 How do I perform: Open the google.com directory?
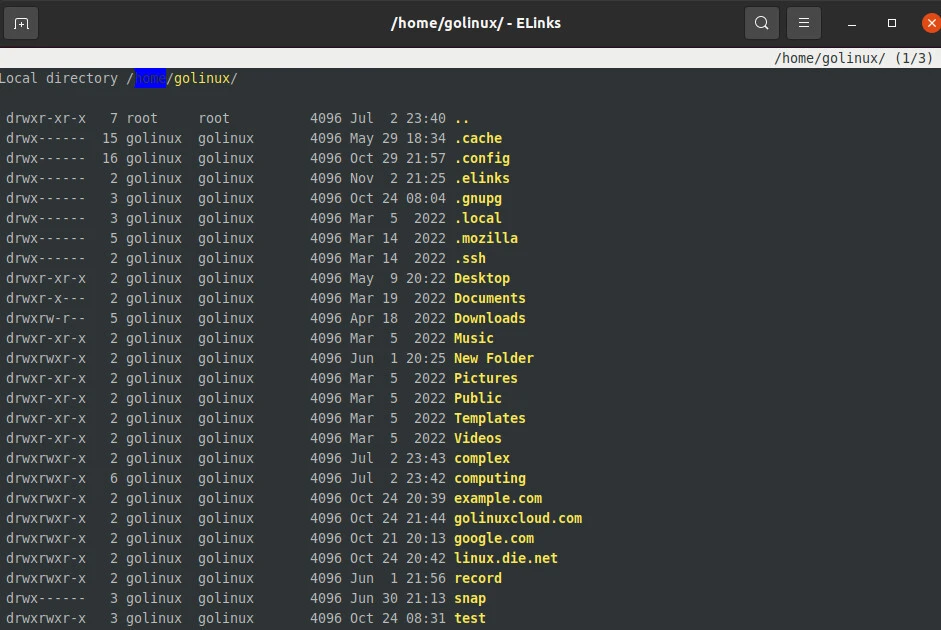[493, 538]
